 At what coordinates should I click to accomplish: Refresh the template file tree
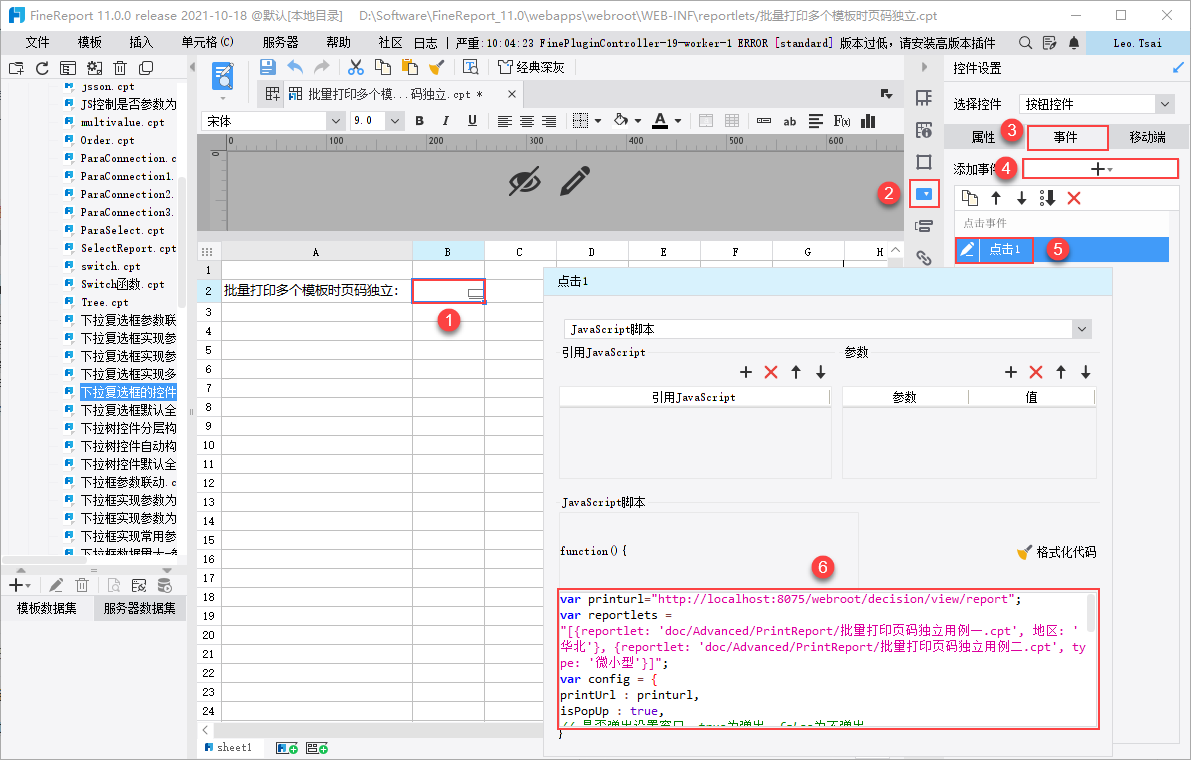42,68
